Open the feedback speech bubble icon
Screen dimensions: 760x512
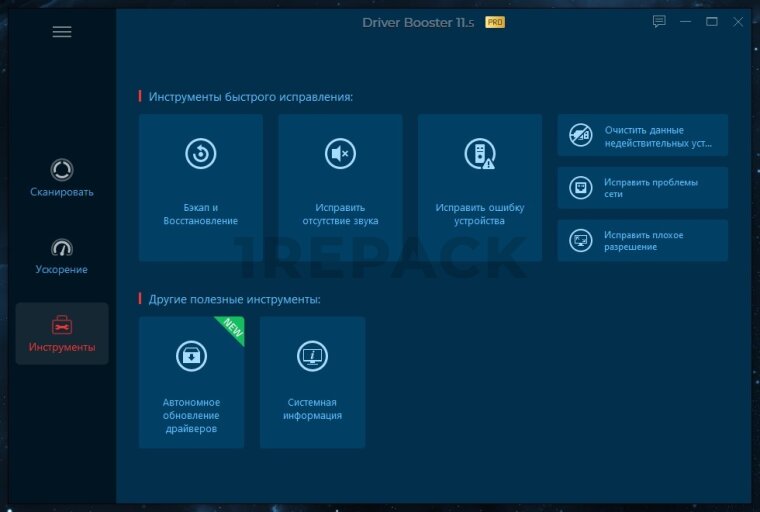(x=659, y=22)
